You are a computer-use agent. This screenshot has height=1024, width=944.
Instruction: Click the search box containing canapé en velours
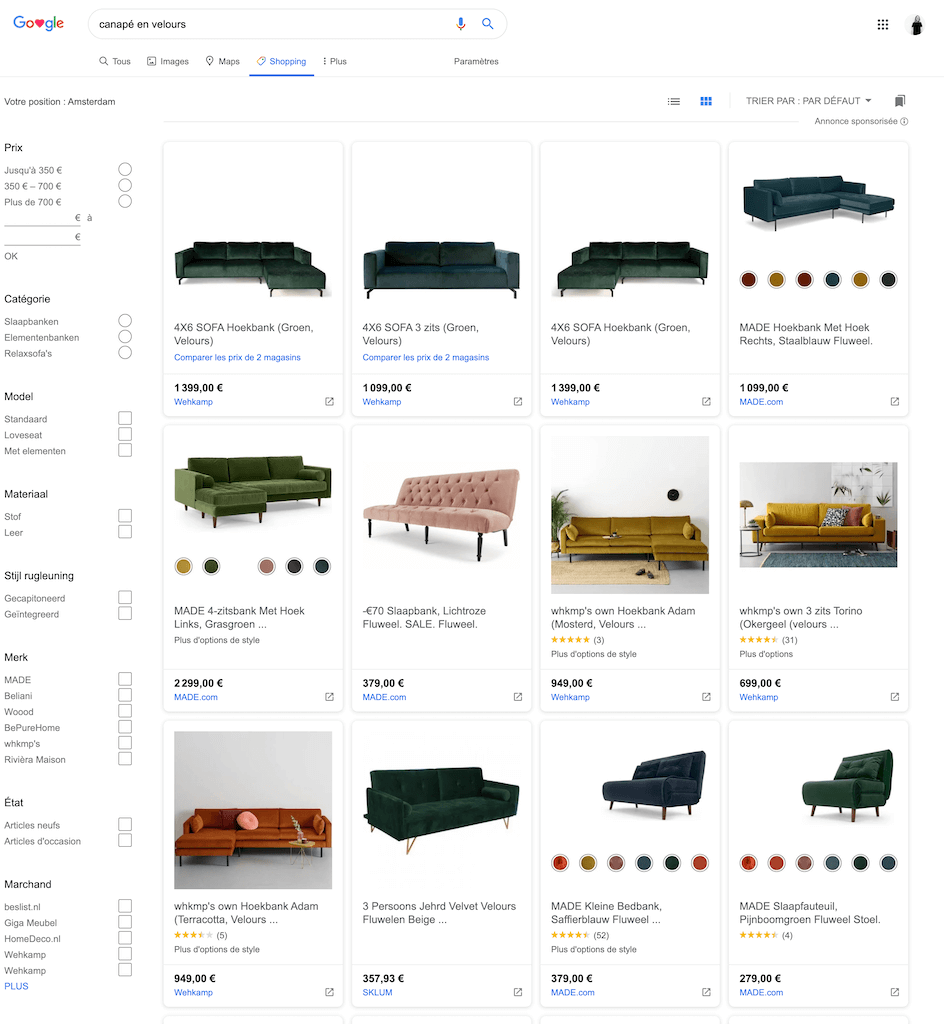[x=270, y=24]
